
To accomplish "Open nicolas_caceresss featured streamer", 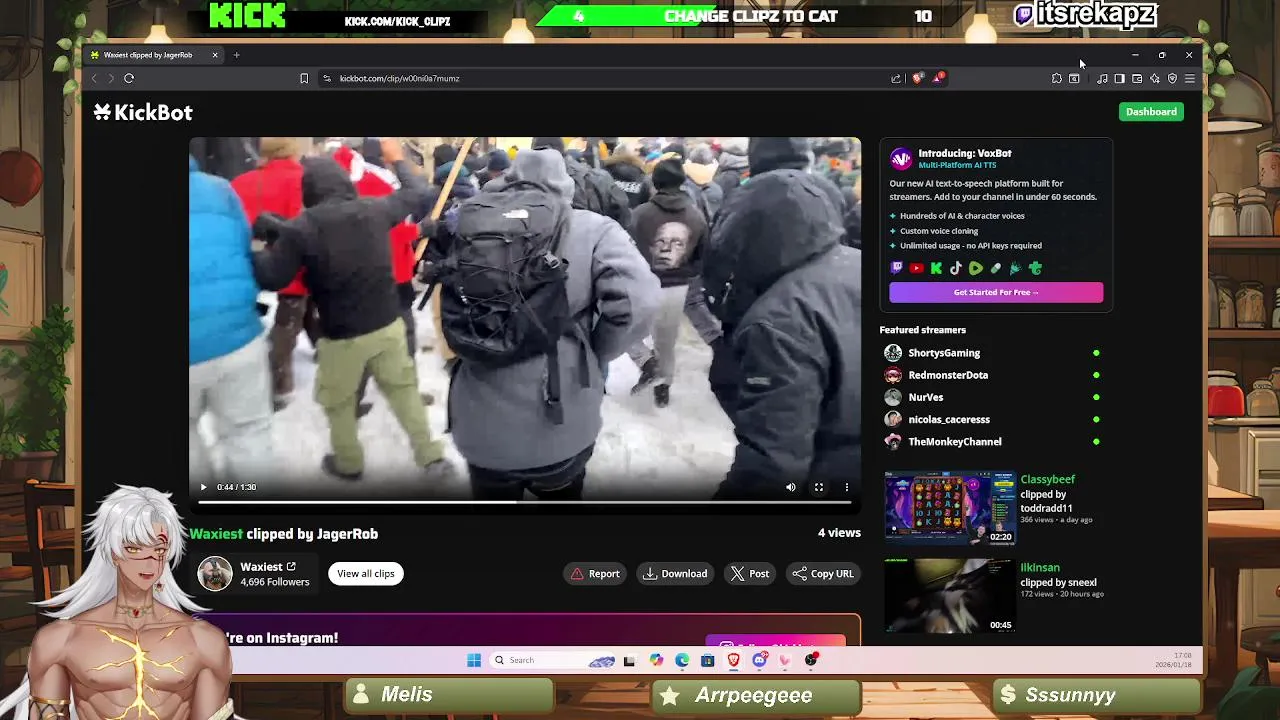I will (x=949, y=419).
